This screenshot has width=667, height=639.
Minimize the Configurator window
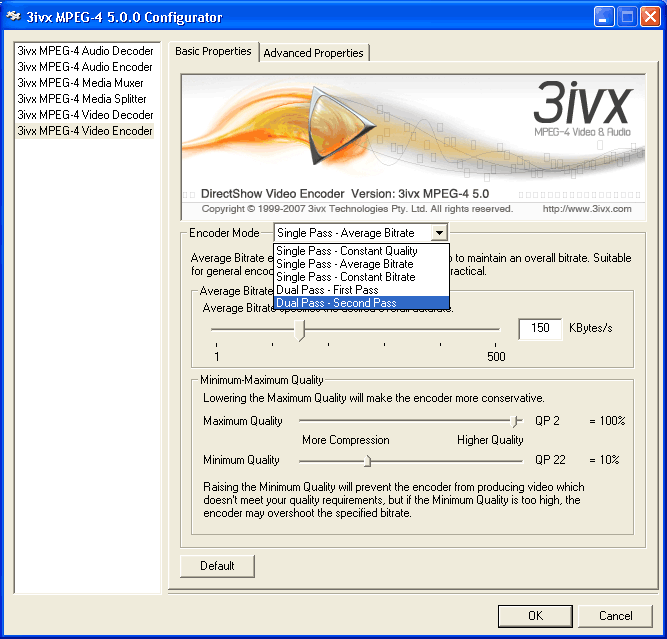point(604,17)
